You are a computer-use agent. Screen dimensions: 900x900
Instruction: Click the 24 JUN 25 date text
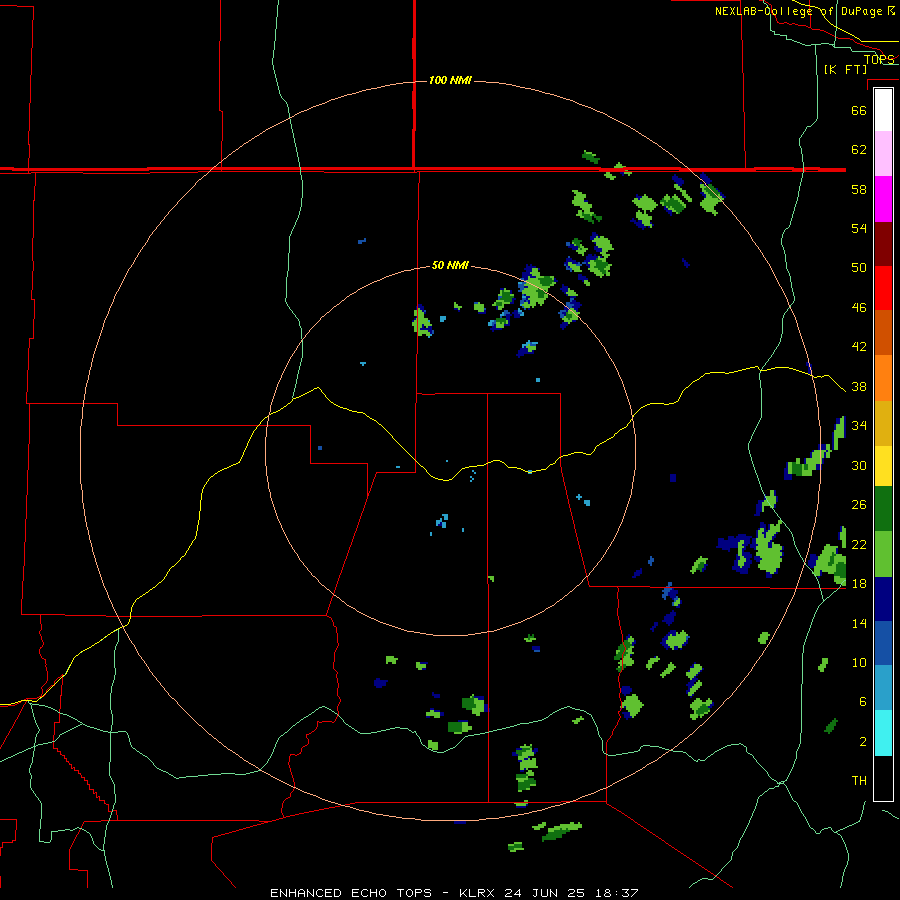pyautogui.click(x=545, y=893)
